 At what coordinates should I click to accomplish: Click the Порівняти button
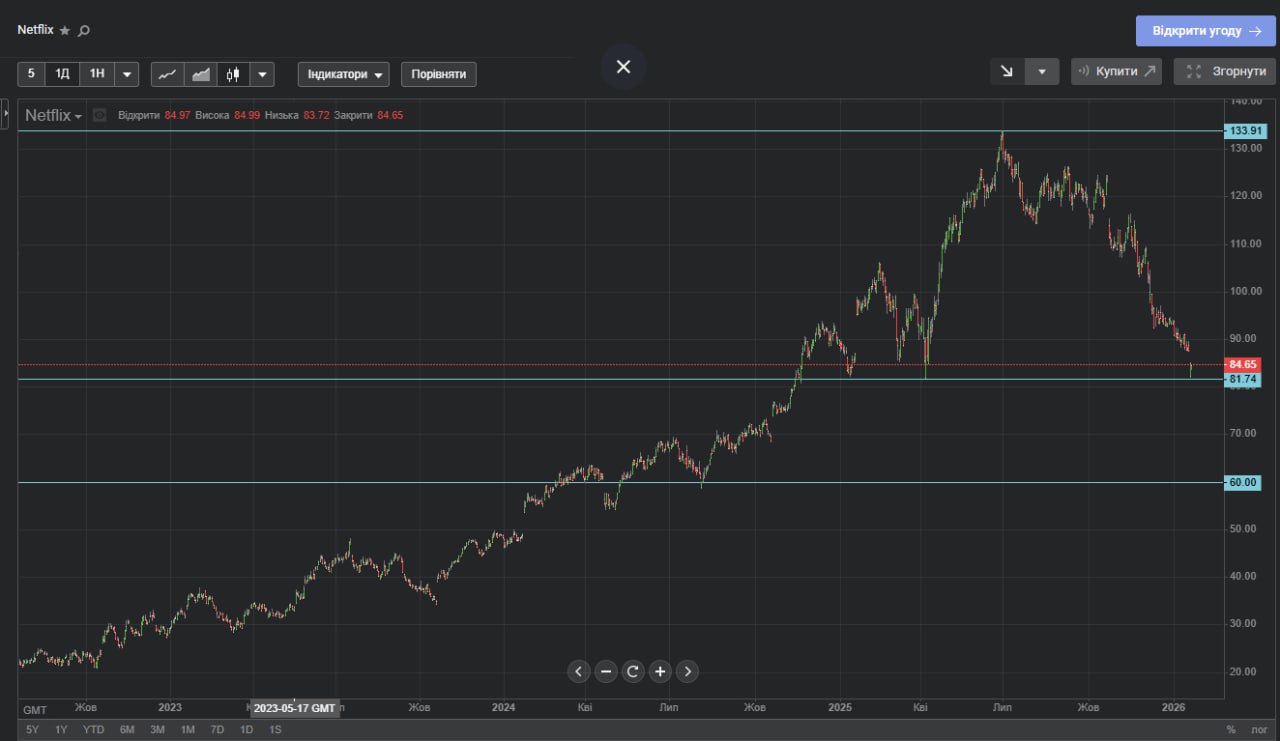[x=439, y=75]
